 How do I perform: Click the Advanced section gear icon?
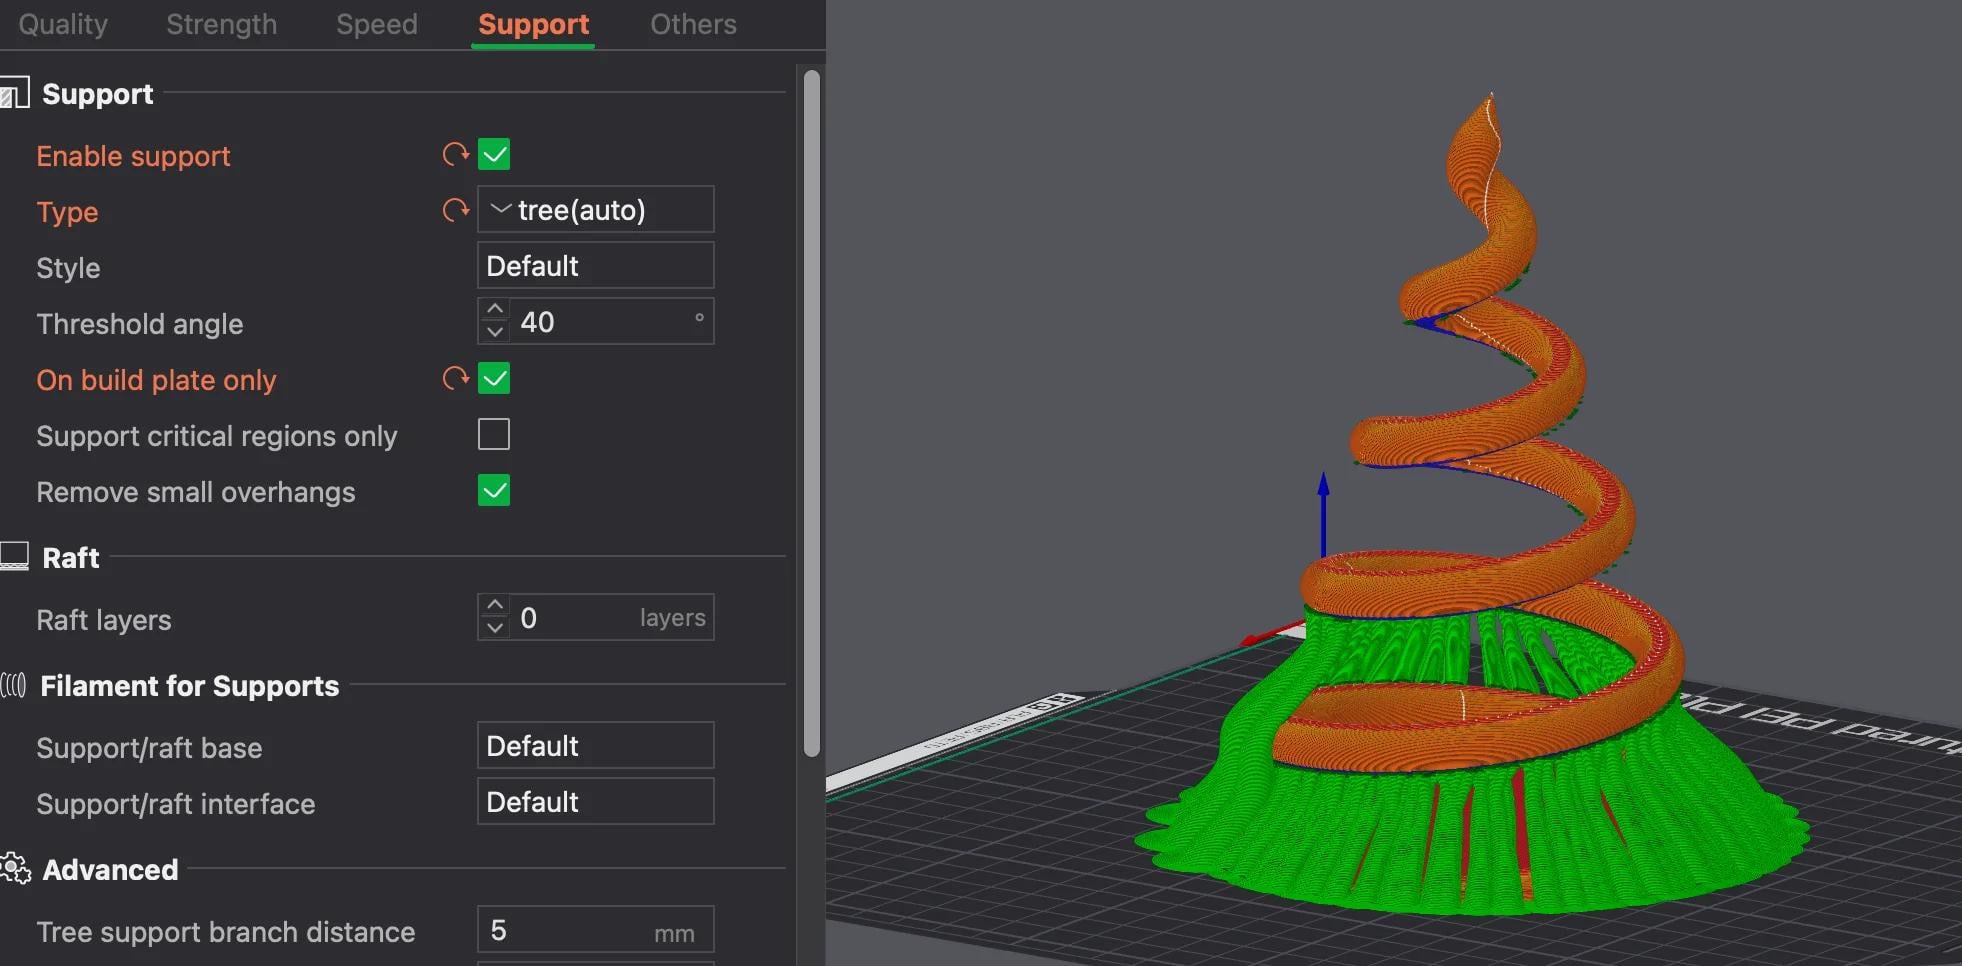(15, 869)
